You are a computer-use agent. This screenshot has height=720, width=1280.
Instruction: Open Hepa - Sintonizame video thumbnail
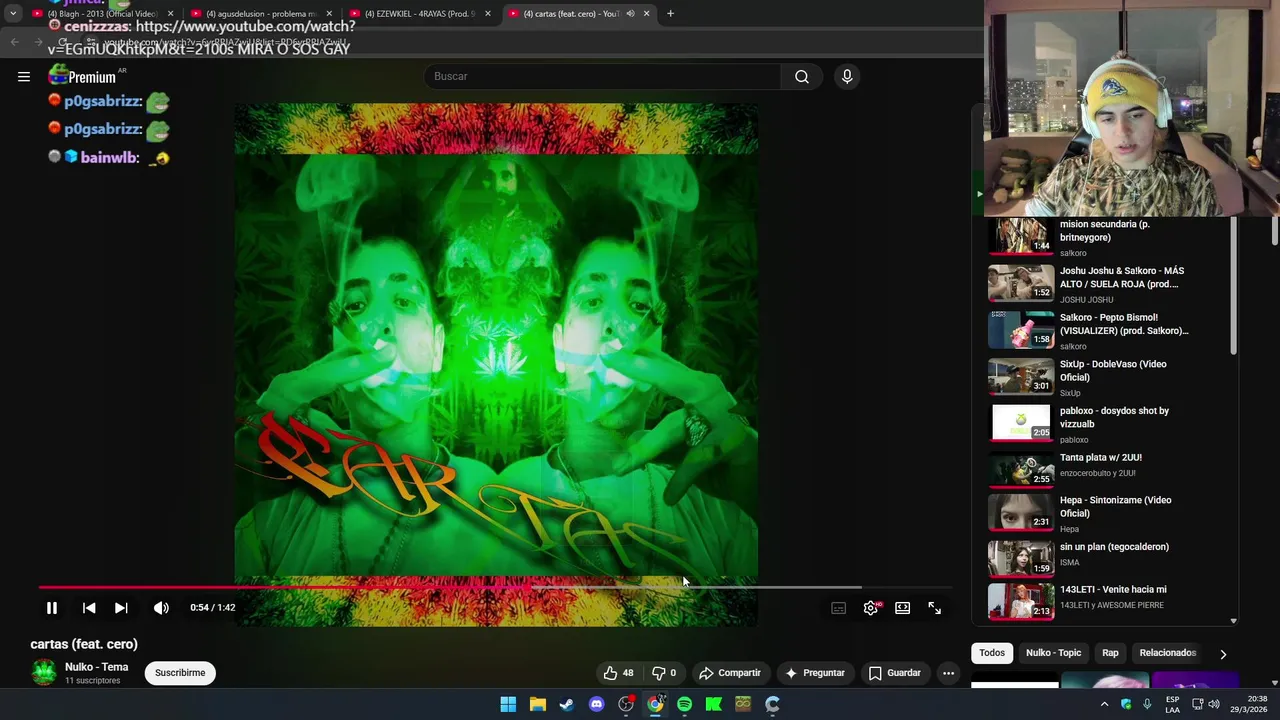pos(1021,513)
